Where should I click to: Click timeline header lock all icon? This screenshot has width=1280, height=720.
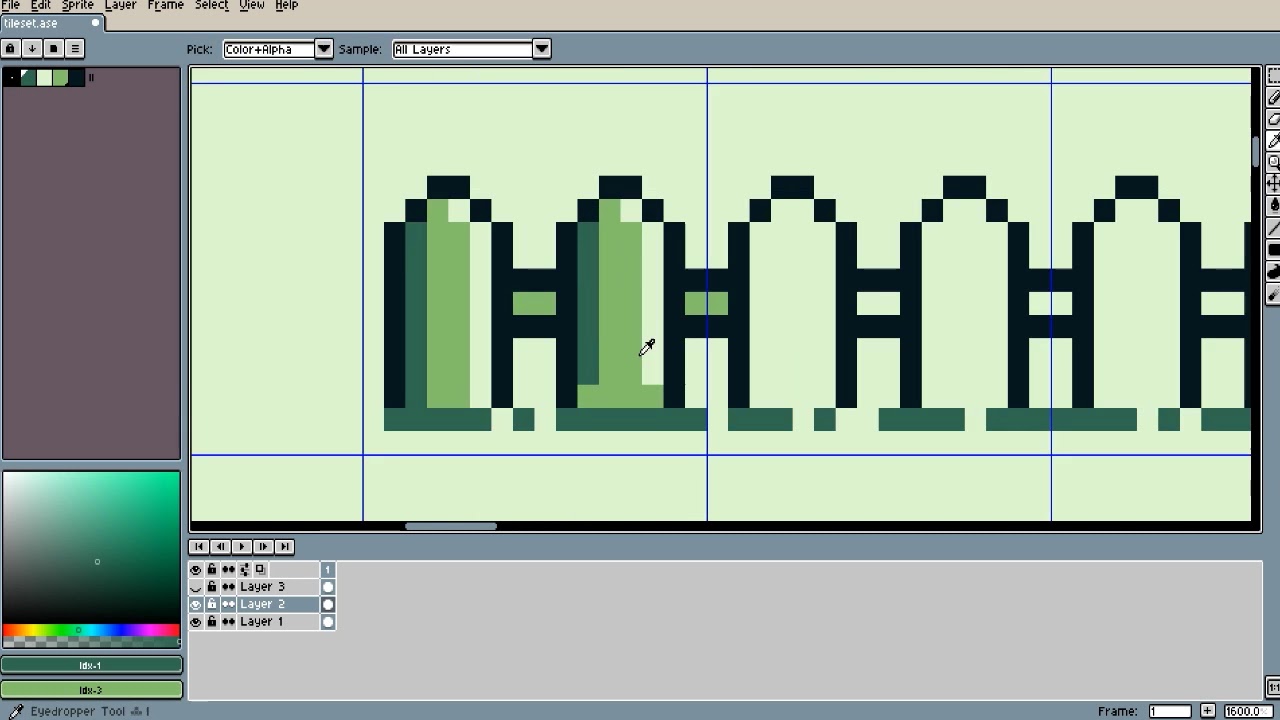point(211,569)
